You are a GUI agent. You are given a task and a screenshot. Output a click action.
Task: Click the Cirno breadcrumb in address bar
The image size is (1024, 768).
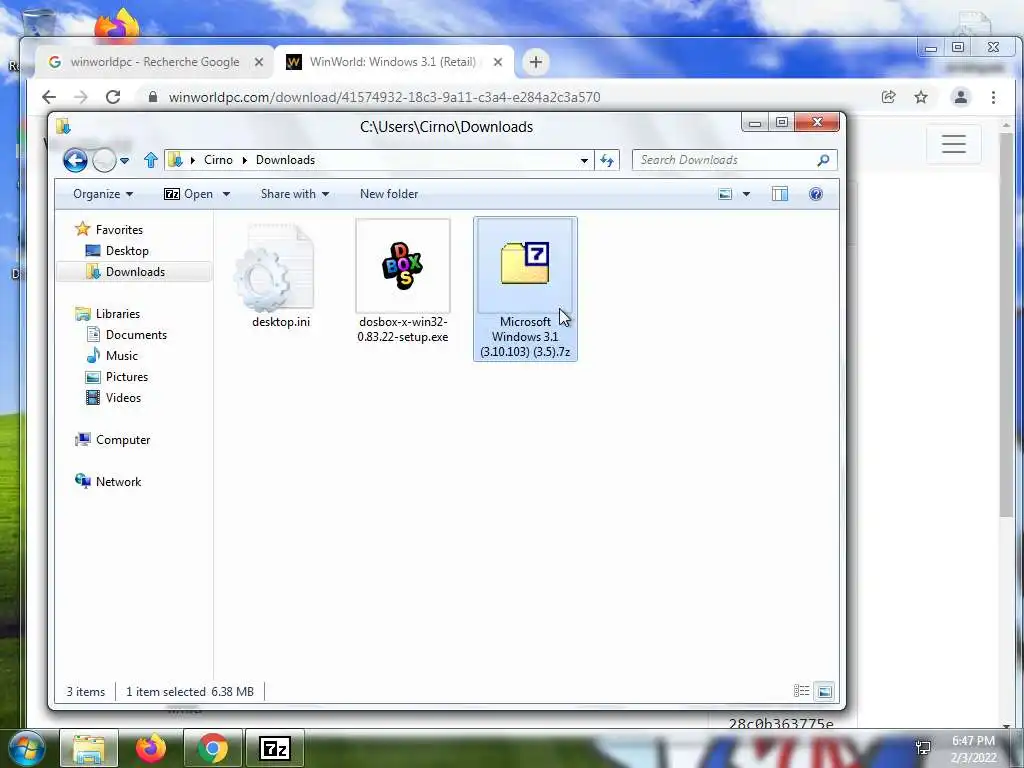coord(218,160)
